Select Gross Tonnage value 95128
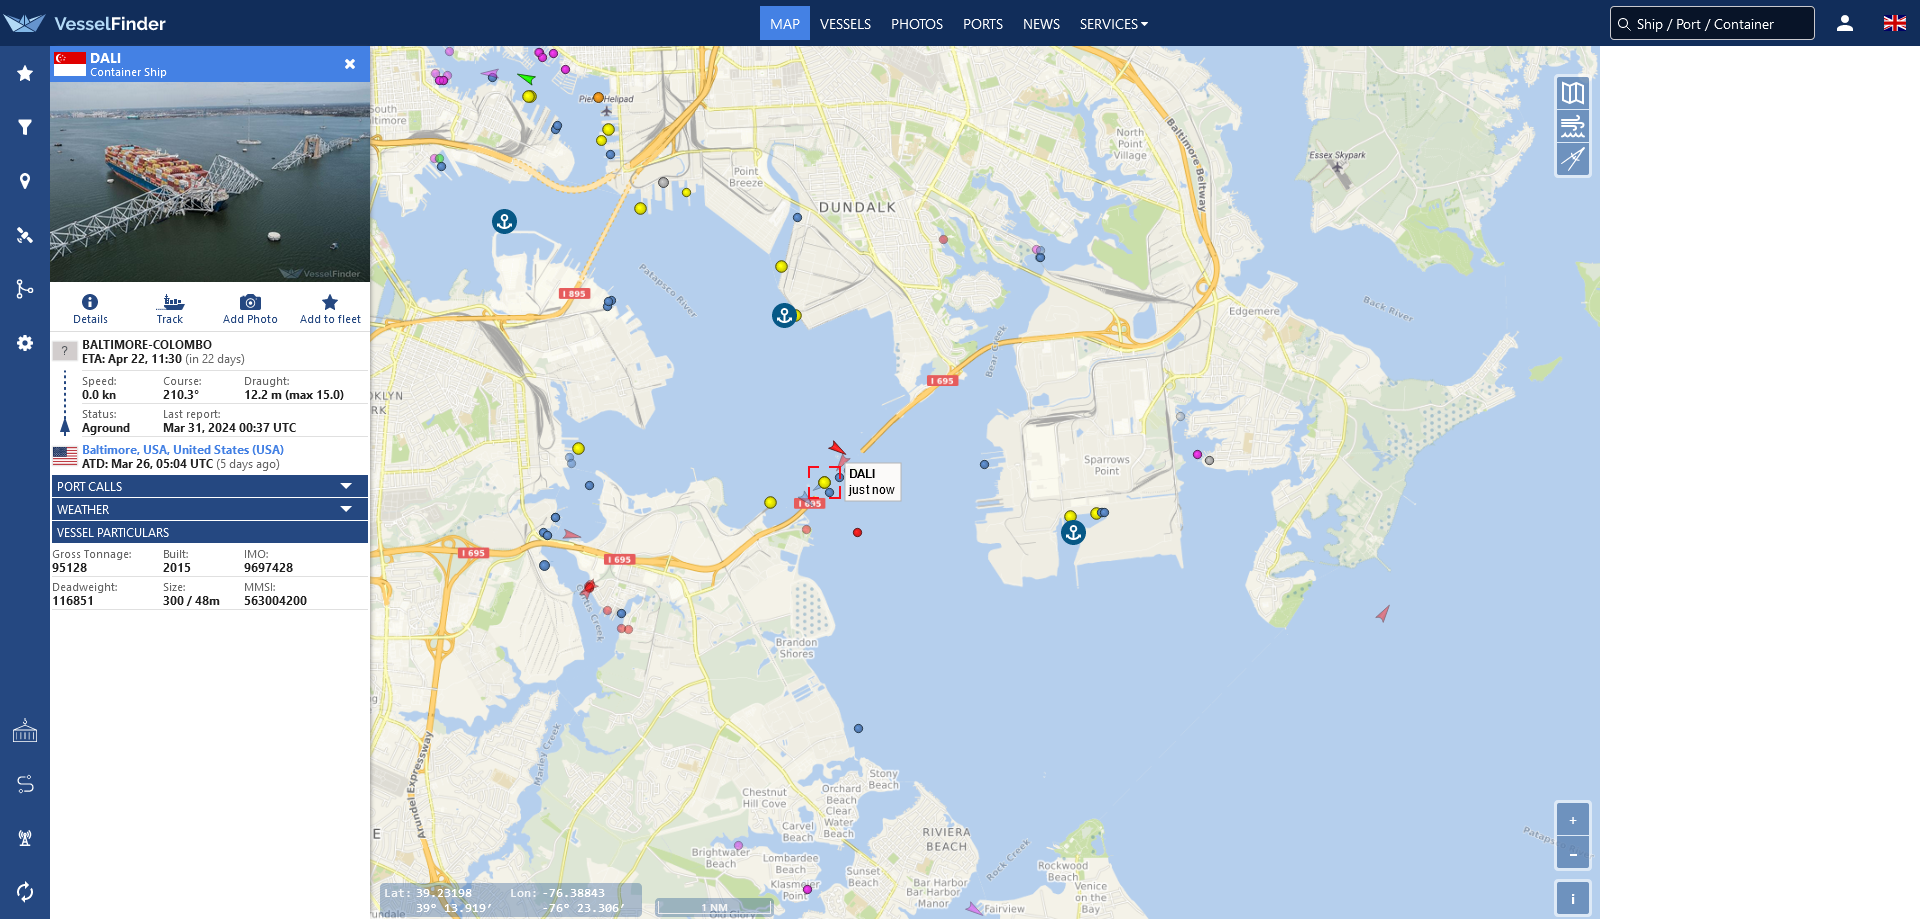 point(69,568)
